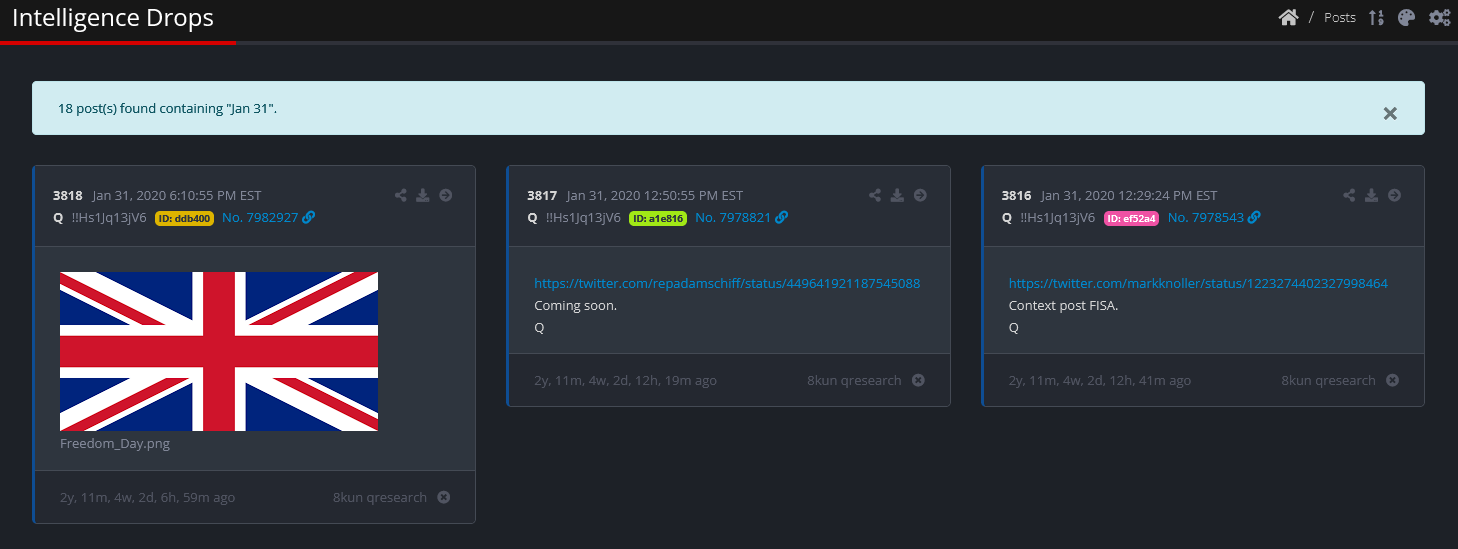Select the ID: ddb400 badge
Image resolution: width=1458 pixels, height=549 pixels.
184,218
